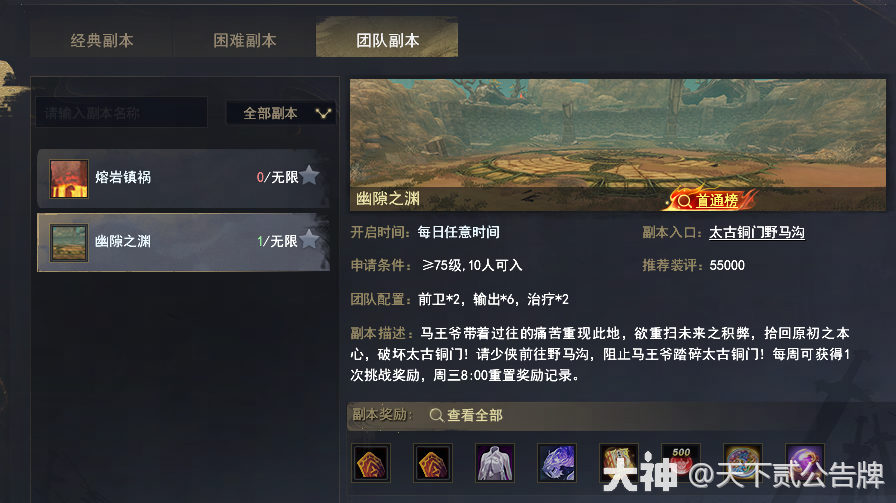Select the 团队副本 tab
Screen dimensions: 896x503
(387, 38)
